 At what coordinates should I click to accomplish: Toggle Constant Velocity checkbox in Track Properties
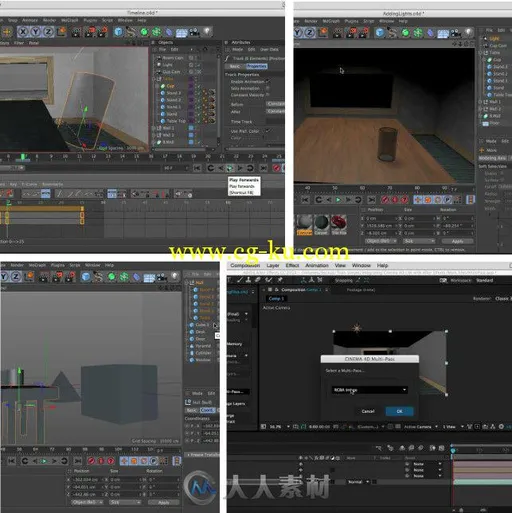pos(268,95)
